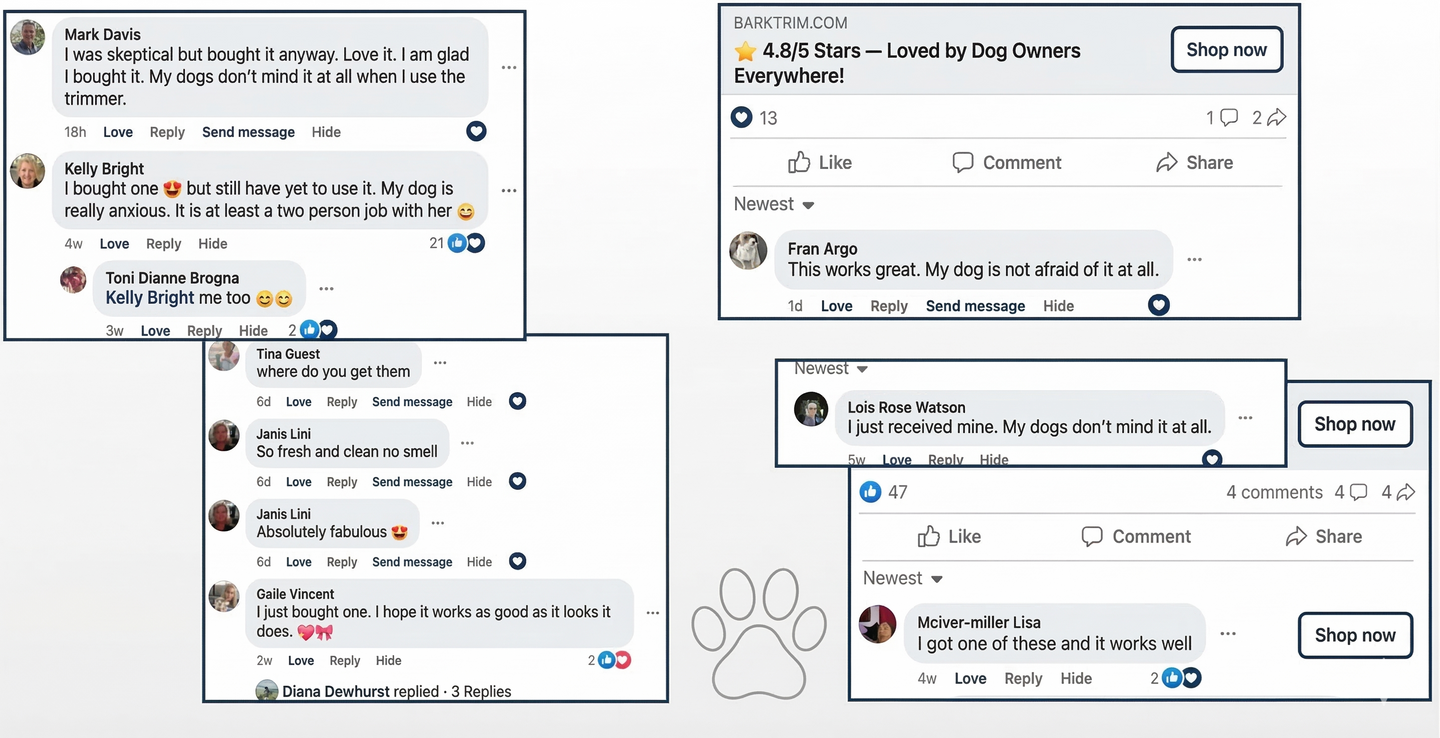Expand the Newest dropdown above Mciver-miller Lisa's comment
Image resolution: width=1440 pixels, height=738 pixels.
point(903,579)
